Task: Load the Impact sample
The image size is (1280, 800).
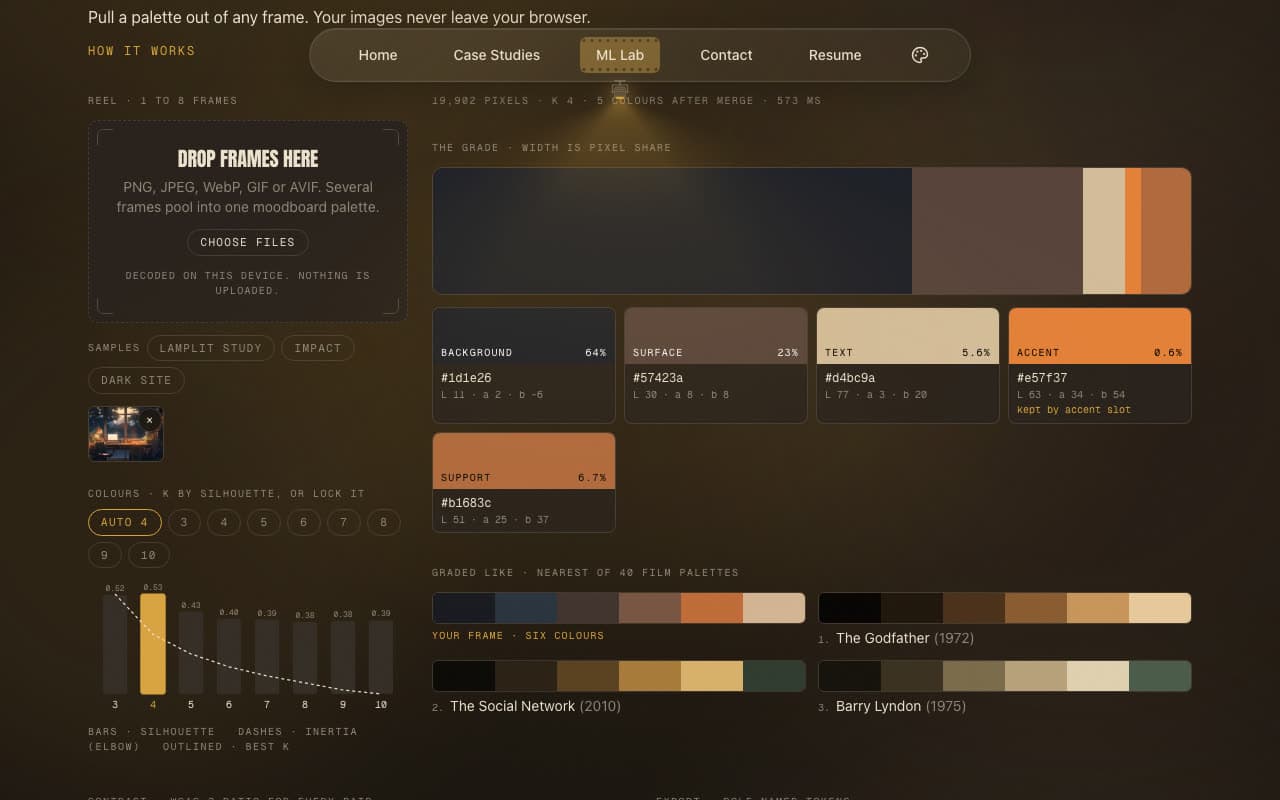Action: (318, 348)
